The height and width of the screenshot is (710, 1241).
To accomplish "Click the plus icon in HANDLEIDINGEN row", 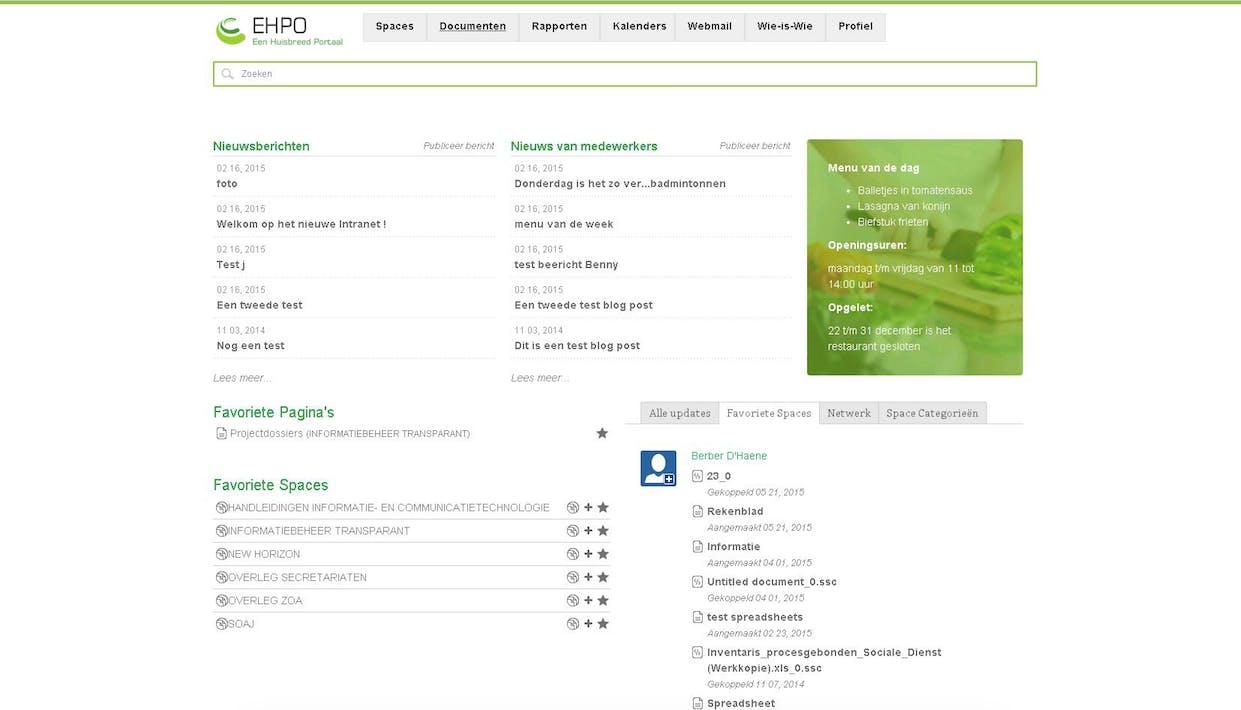I will [588, 508].
